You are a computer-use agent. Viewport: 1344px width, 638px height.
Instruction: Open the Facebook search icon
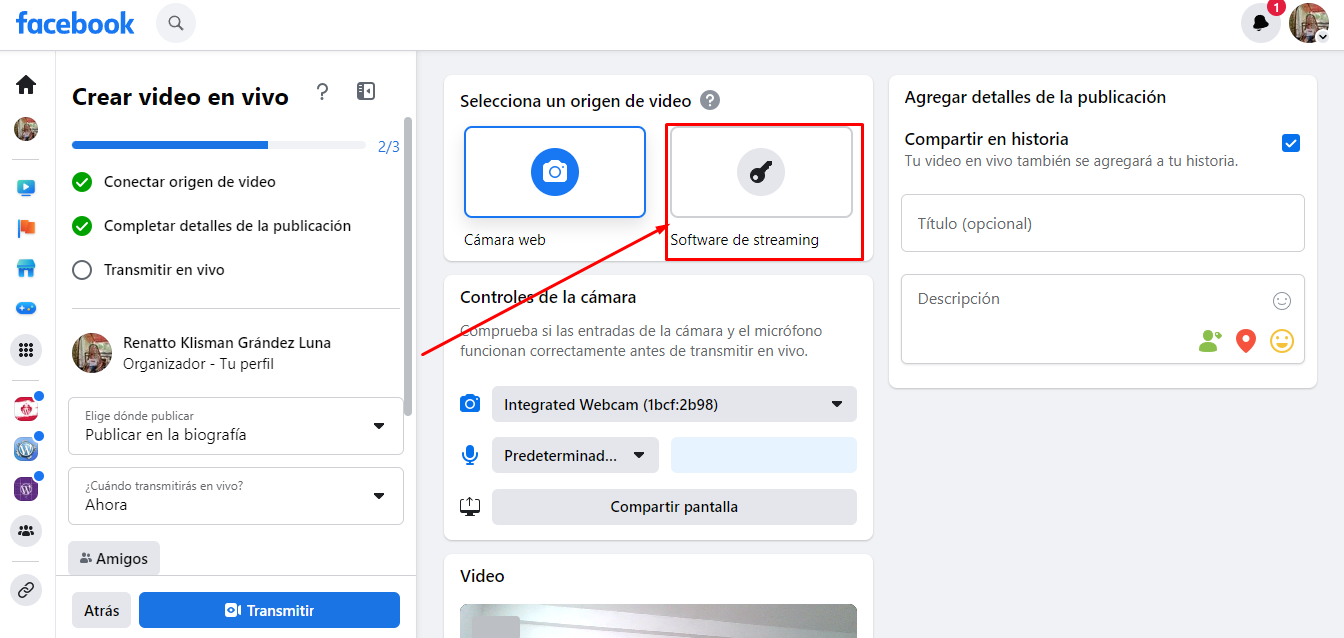click(x=176, y=23)
